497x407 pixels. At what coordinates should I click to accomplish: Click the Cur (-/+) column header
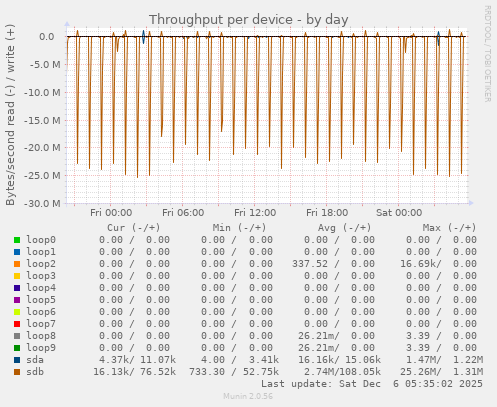coord(134,228)
